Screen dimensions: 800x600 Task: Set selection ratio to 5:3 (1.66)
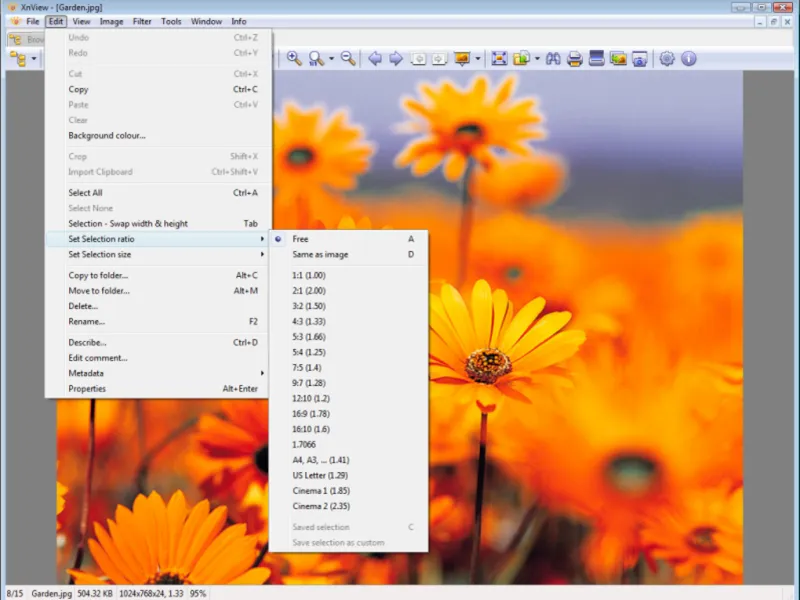coord(349,337)
